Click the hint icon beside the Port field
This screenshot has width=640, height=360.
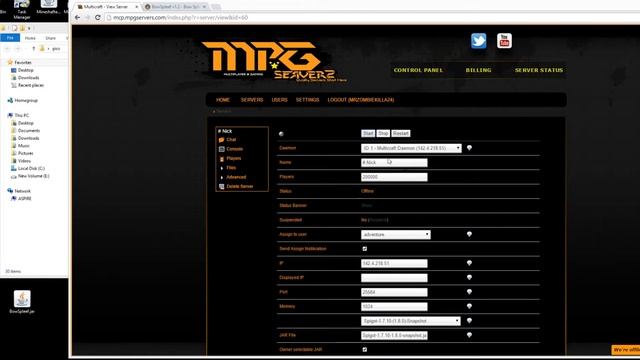click(x=469, y=292)
